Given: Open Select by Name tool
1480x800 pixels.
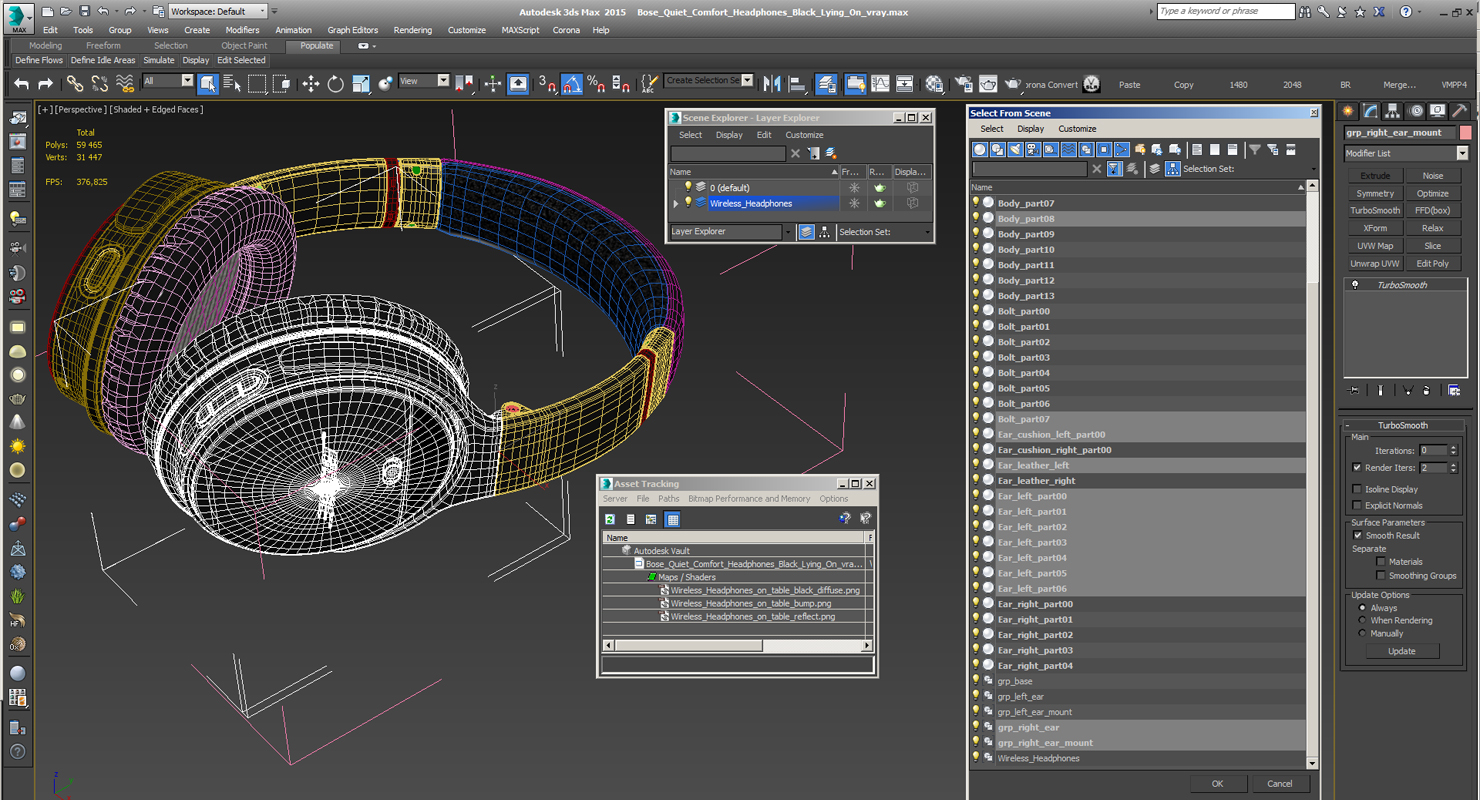Looking at the screenshot, I should 232,84.
